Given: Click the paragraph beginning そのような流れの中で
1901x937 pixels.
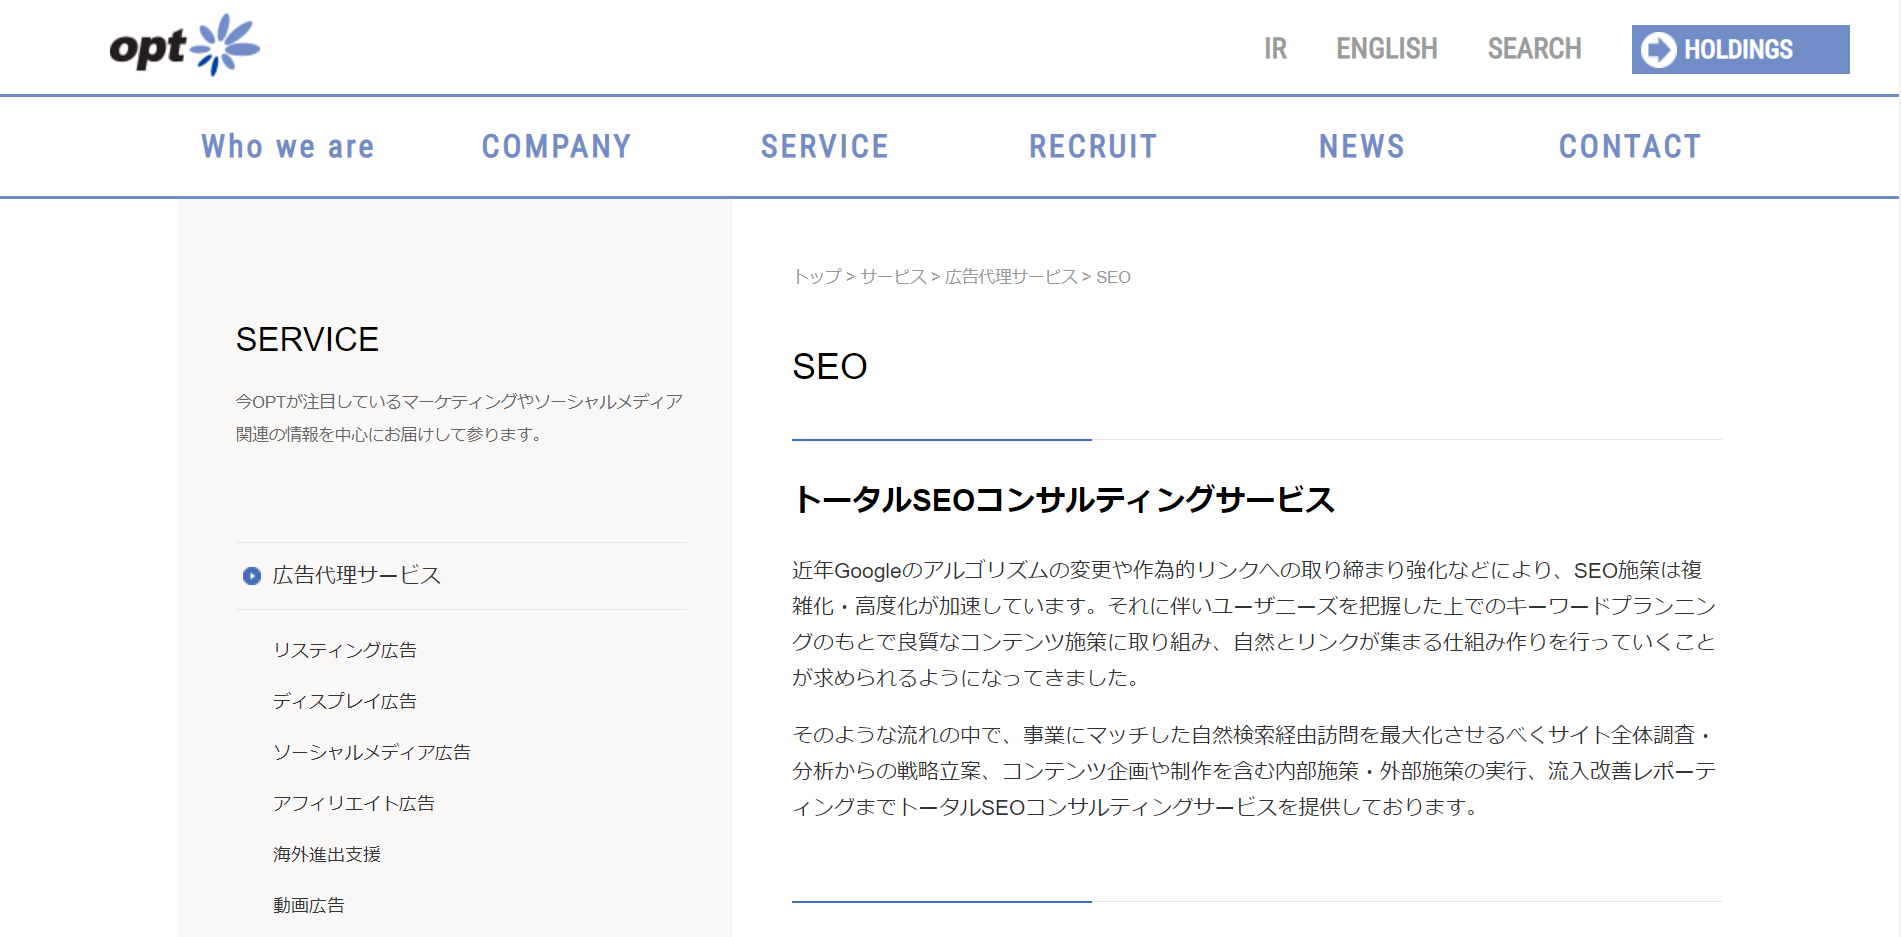Looking at the screenshot, I should point(1255,771).
